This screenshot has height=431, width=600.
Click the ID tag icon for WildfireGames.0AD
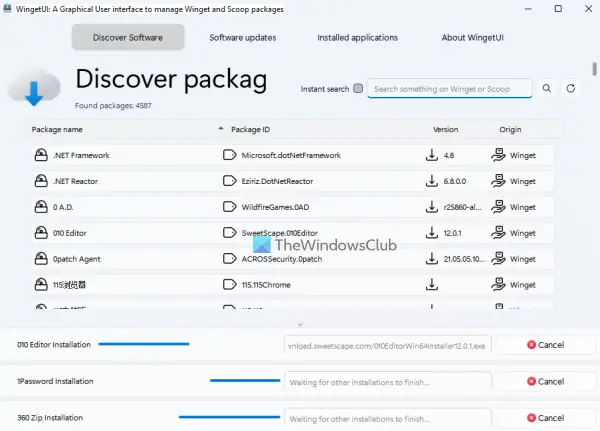pos(229,207)
